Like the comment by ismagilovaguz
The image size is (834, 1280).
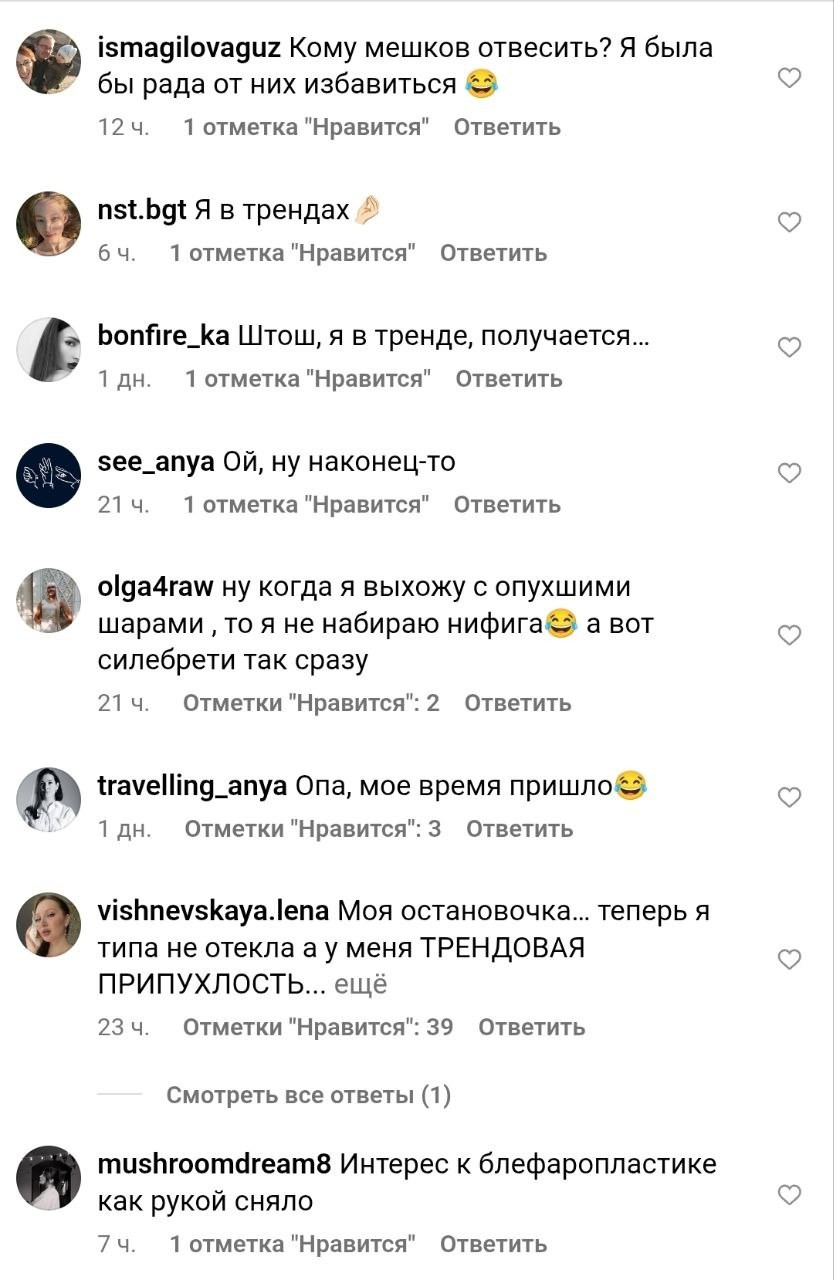790,78
